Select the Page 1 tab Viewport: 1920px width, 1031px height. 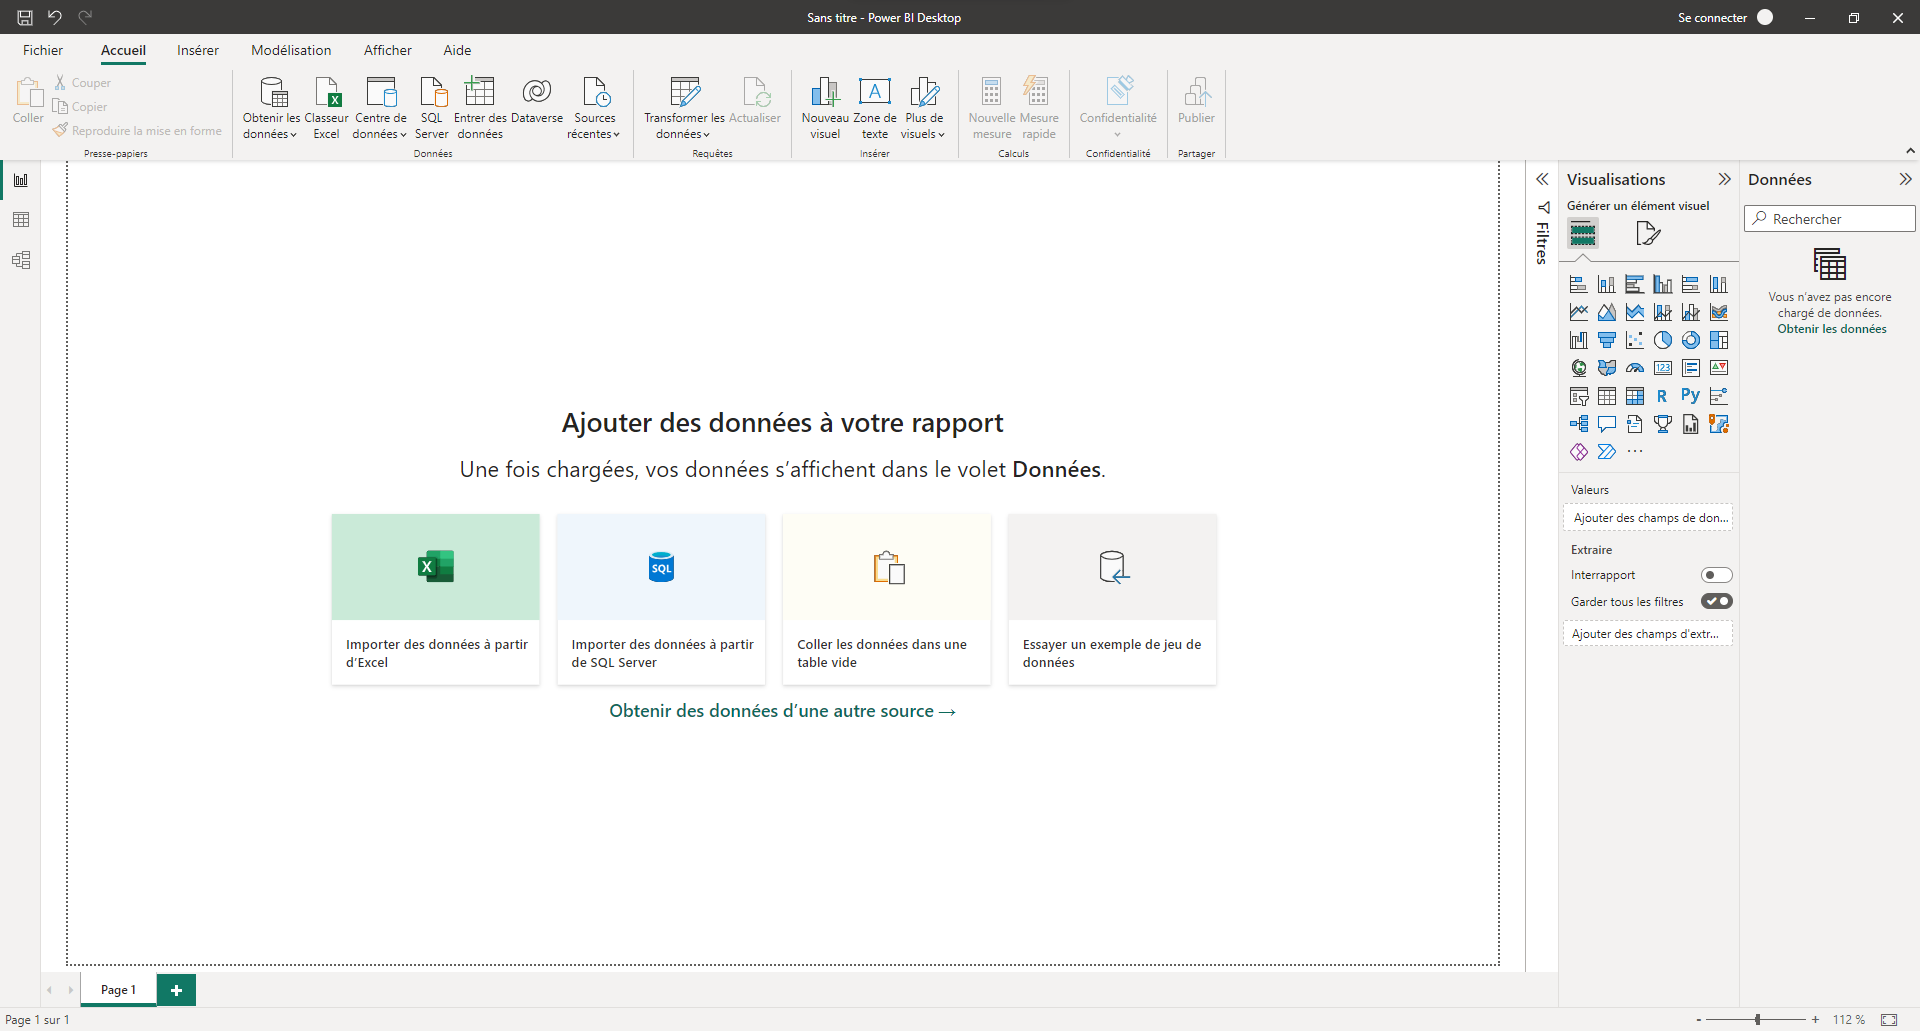(118, 990)
